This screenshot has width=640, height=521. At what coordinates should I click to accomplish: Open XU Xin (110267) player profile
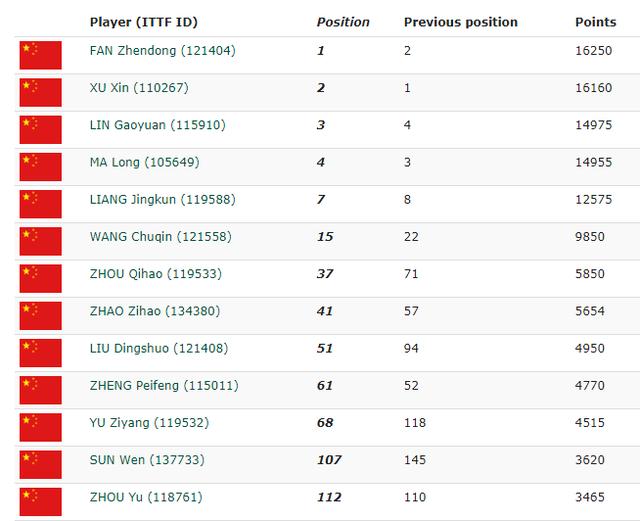coord(139,88)
